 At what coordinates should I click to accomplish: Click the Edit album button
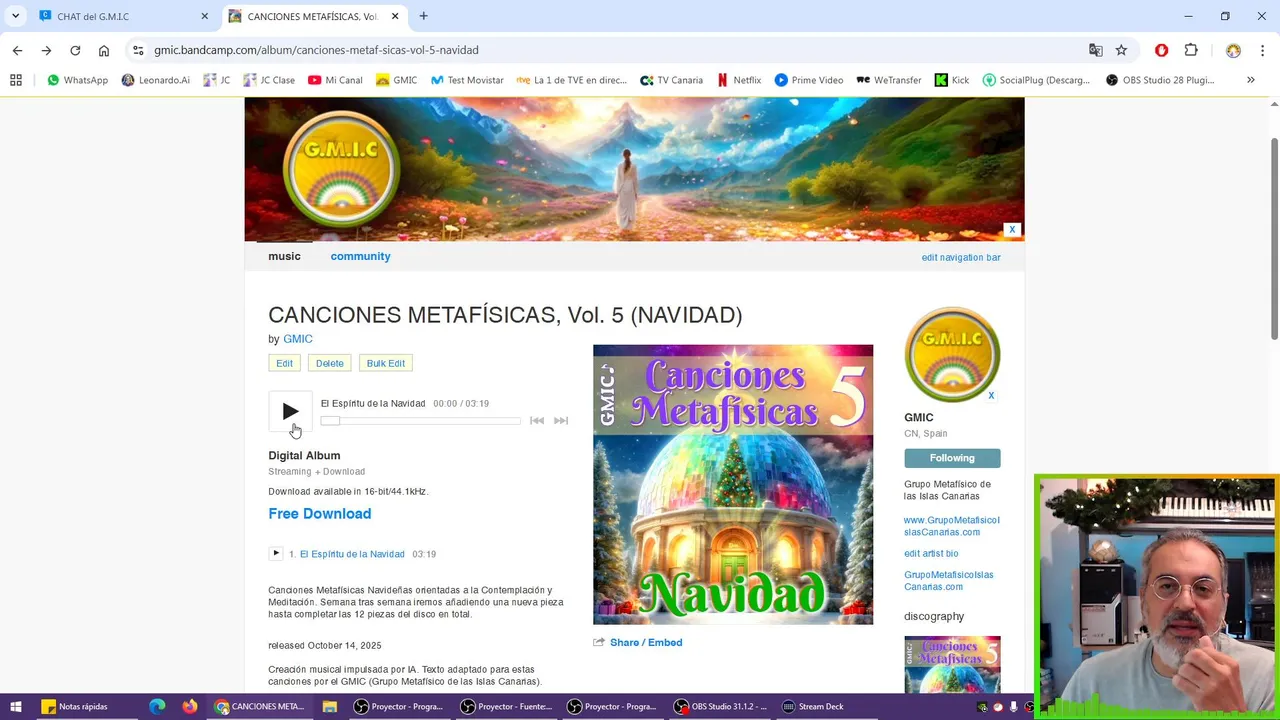click(x=284, y=363)
